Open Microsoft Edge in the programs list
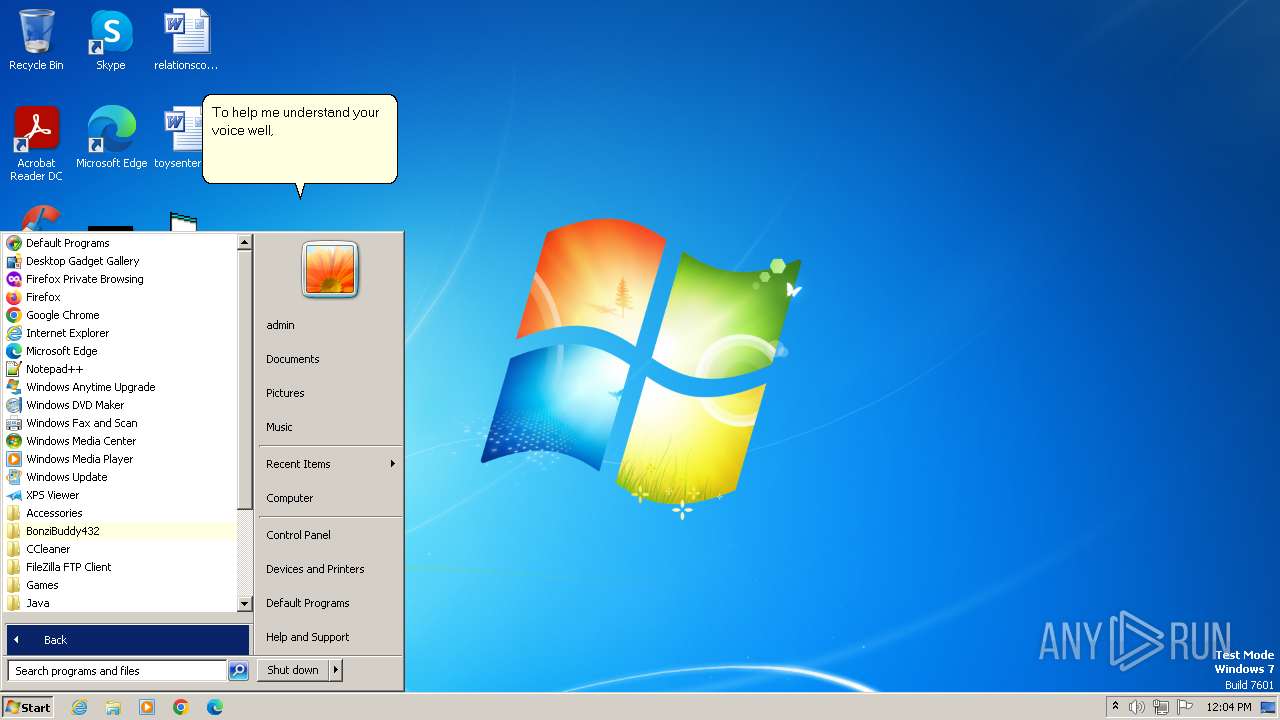Viewport: 1280px width, 720px height. [x=121, y=351]
